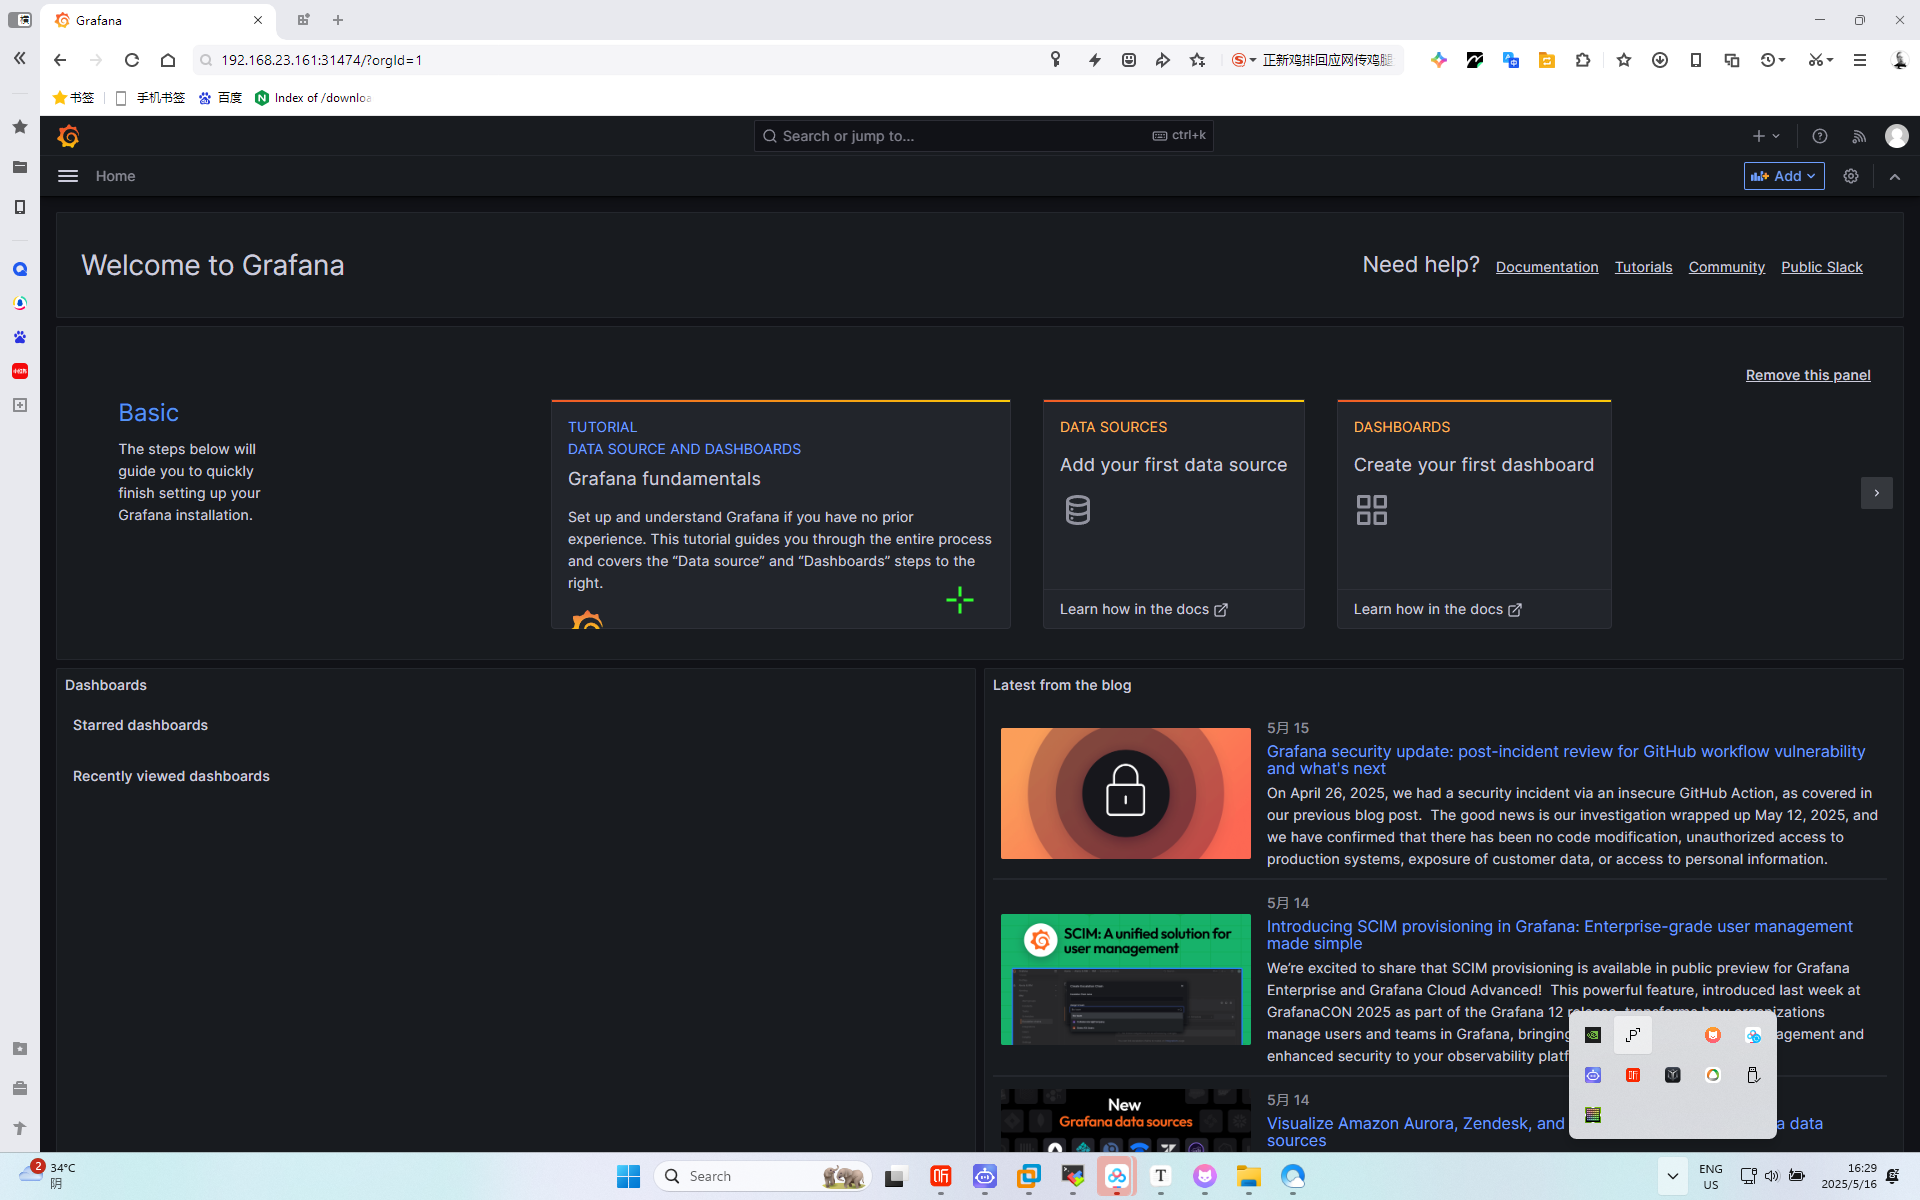This screenshot has width=1920, height=1200.
Task: Click the Grafana logo icon
Action: pos(68,136)
